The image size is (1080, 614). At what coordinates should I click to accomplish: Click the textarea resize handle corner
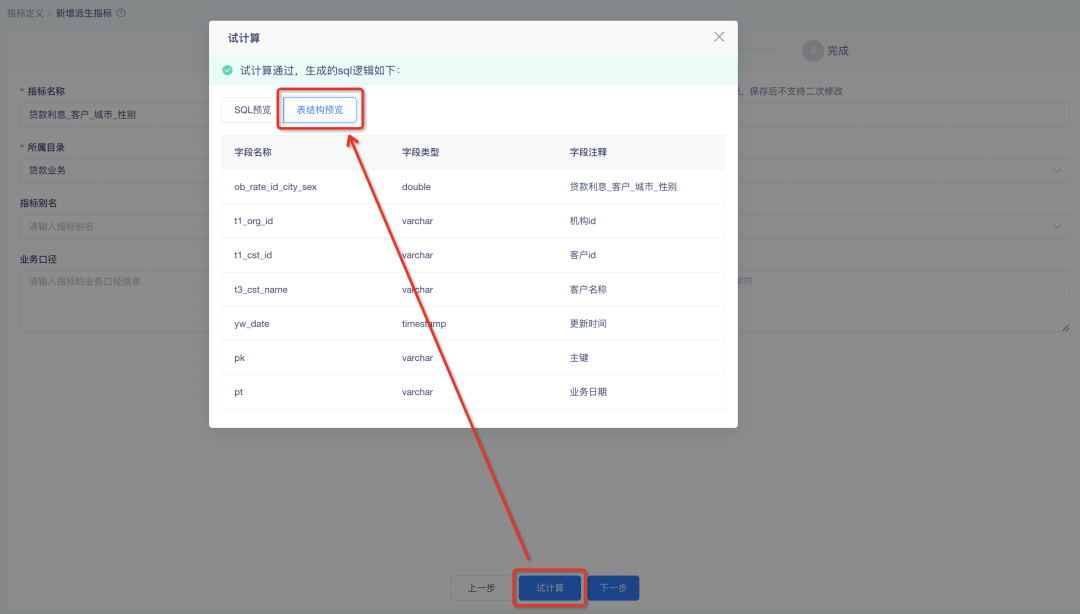point(1065,327)
